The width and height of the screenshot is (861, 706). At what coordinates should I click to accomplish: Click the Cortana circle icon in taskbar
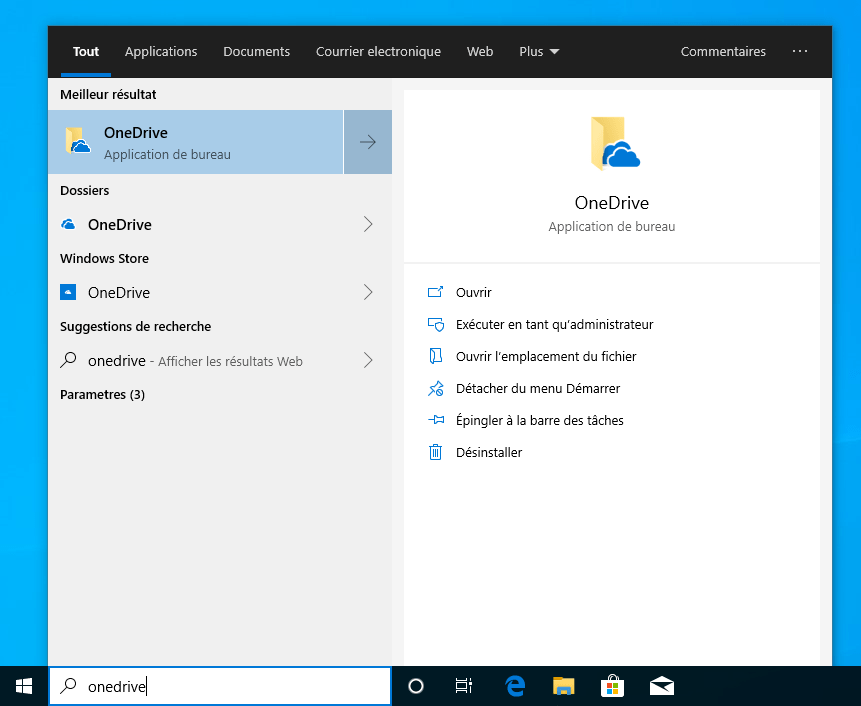416,686
